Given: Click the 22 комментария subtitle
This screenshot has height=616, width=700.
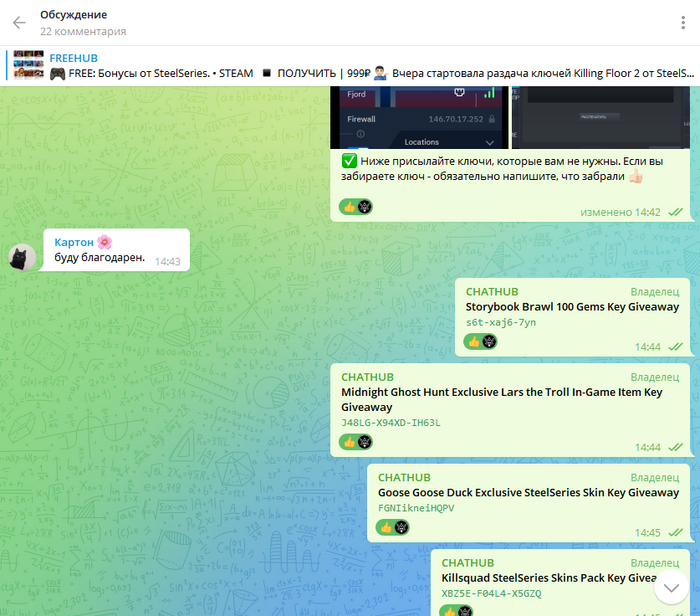Looking at the screenshot, I should click(x=83, y=32).
